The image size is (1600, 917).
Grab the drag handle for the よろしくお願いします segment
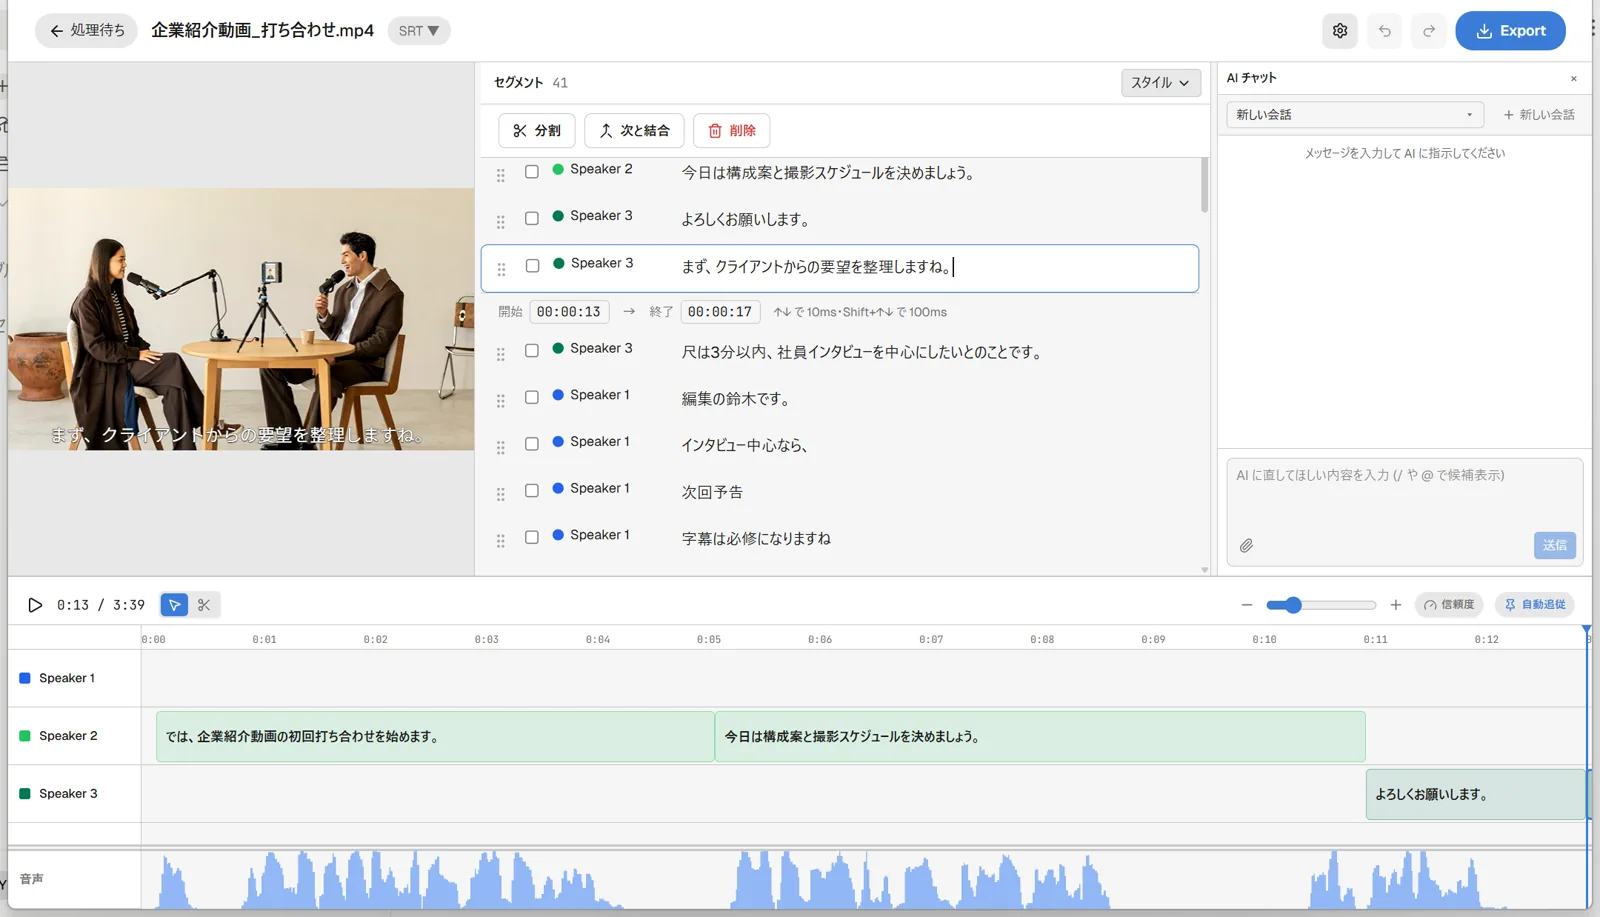501,222
